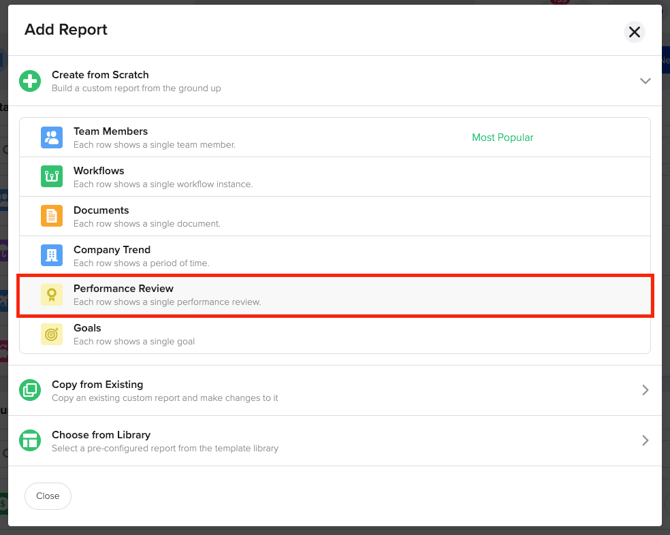Click the orange Documents icon
Viewport: 670px width, 535px height.
click(52, 216)
